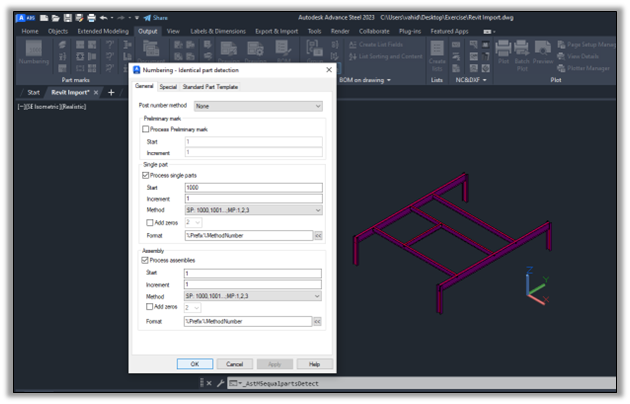
Task: Click the XYZ UCS axis icon in viewport
Action: [x=537, y=285]
